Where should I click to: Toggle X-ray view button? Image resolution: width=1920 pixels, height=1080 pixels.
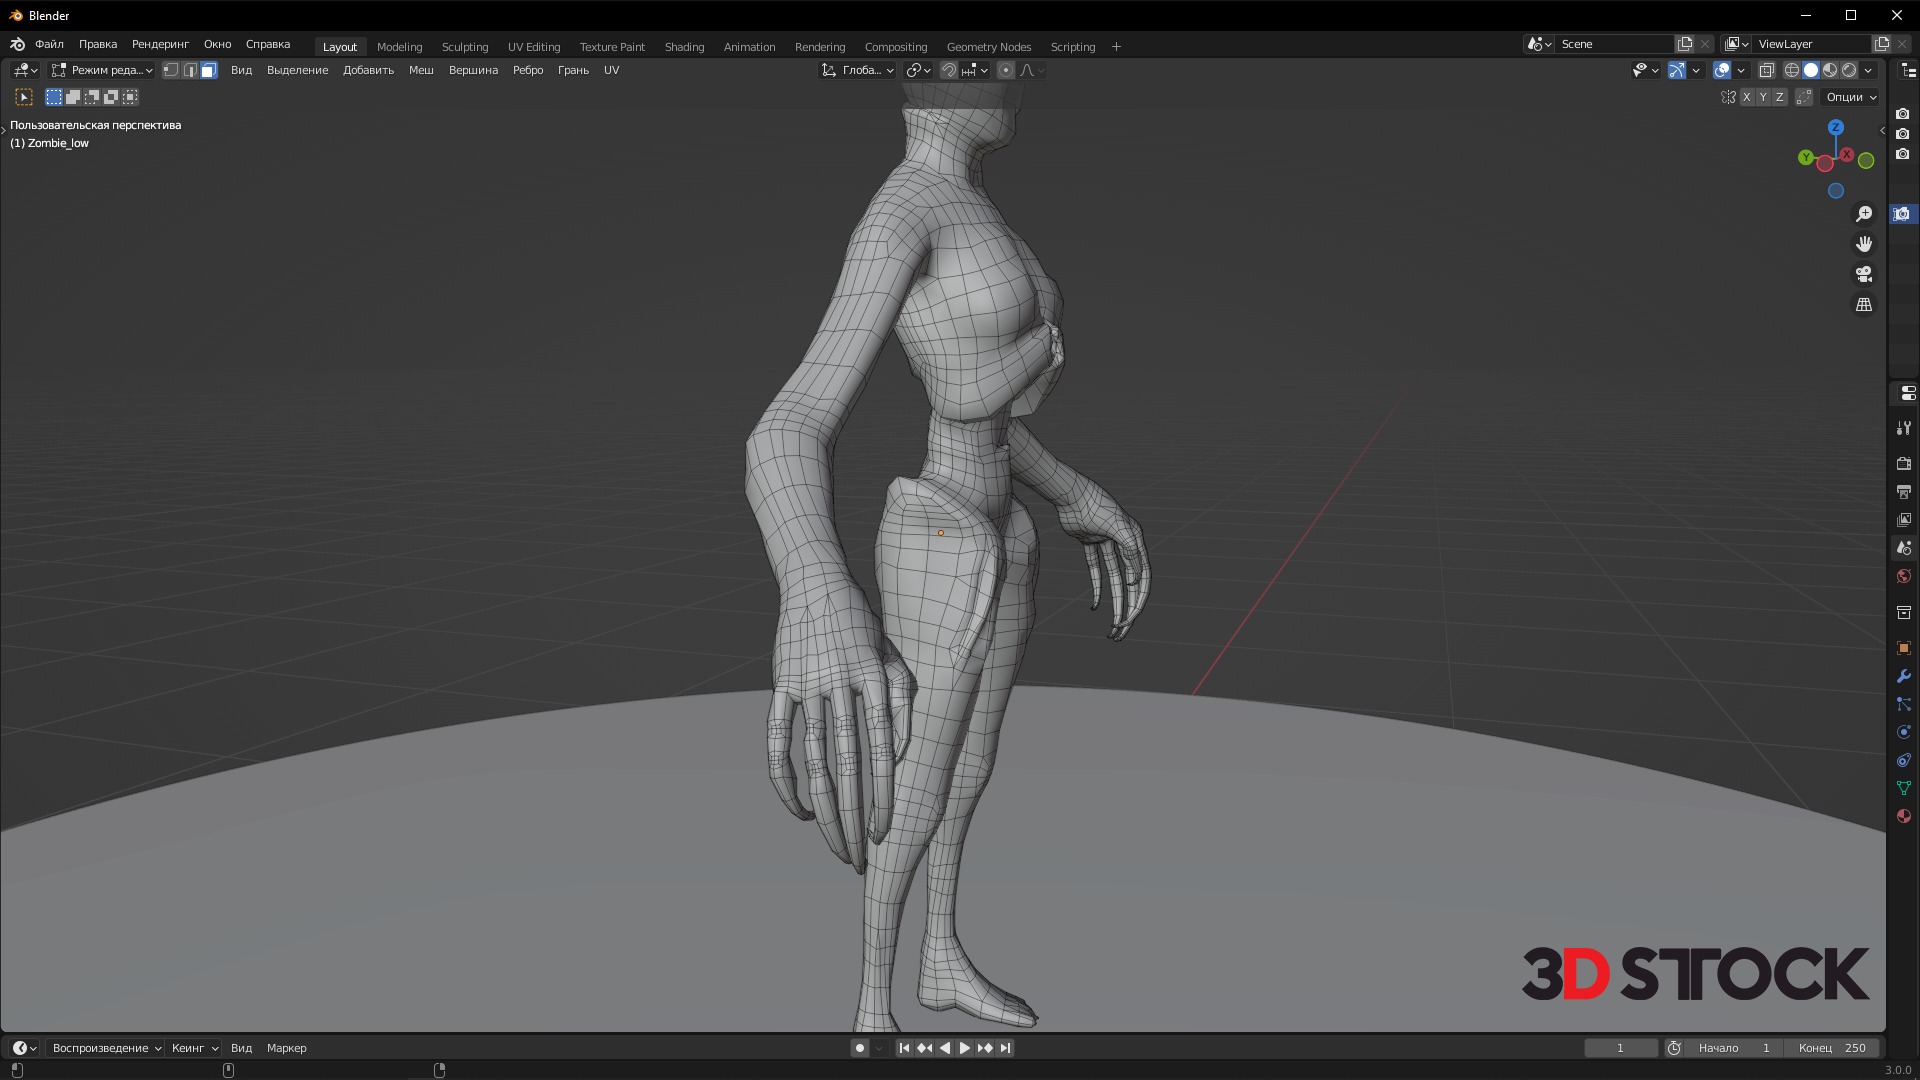pos(1766,70)
